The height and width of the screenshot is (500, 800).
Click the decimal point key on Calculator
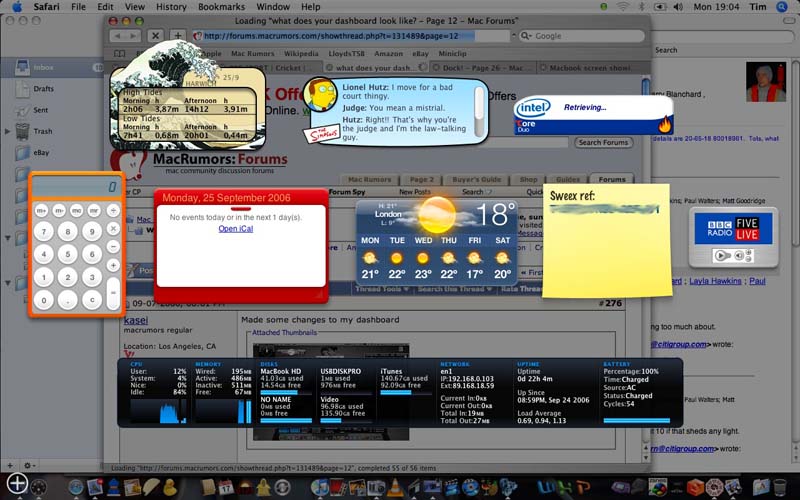click(x=67, y=300)
